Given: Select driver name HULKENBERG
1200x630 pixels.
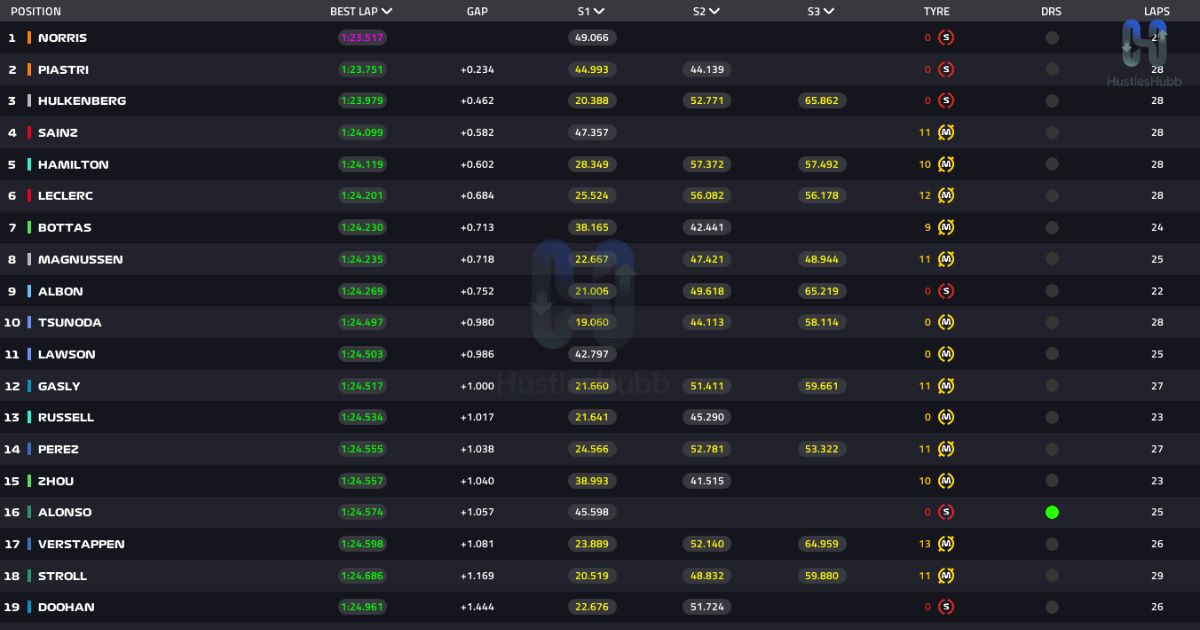Looking at the screenshot, I should pyautogui.click(x=82, y=101).
